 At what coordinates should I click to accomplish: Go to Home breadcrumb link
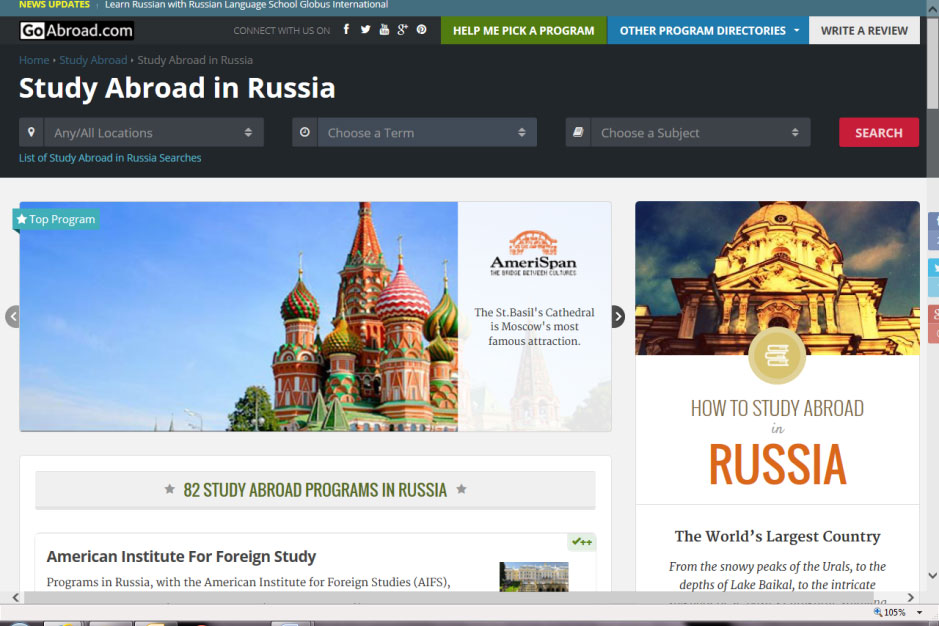point(34,60)
